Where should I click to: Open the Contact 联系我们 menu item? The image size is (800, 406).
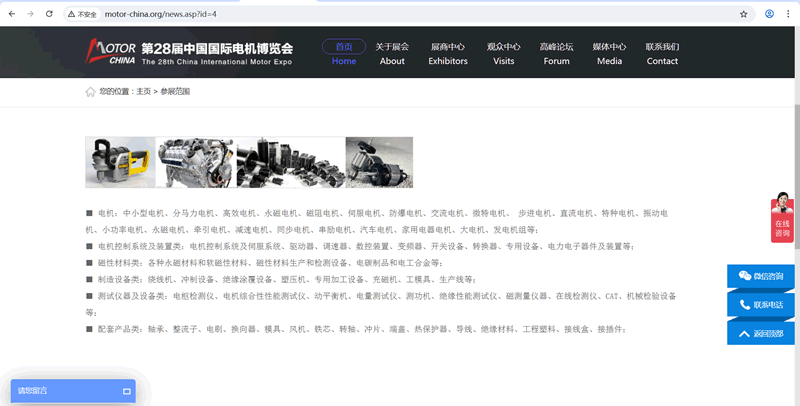point(662,53)
